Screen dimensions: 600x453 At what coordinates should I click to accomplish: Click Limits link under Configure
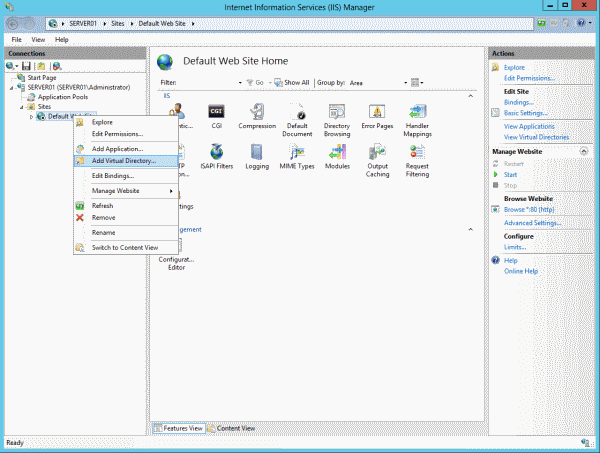[515, 247]
